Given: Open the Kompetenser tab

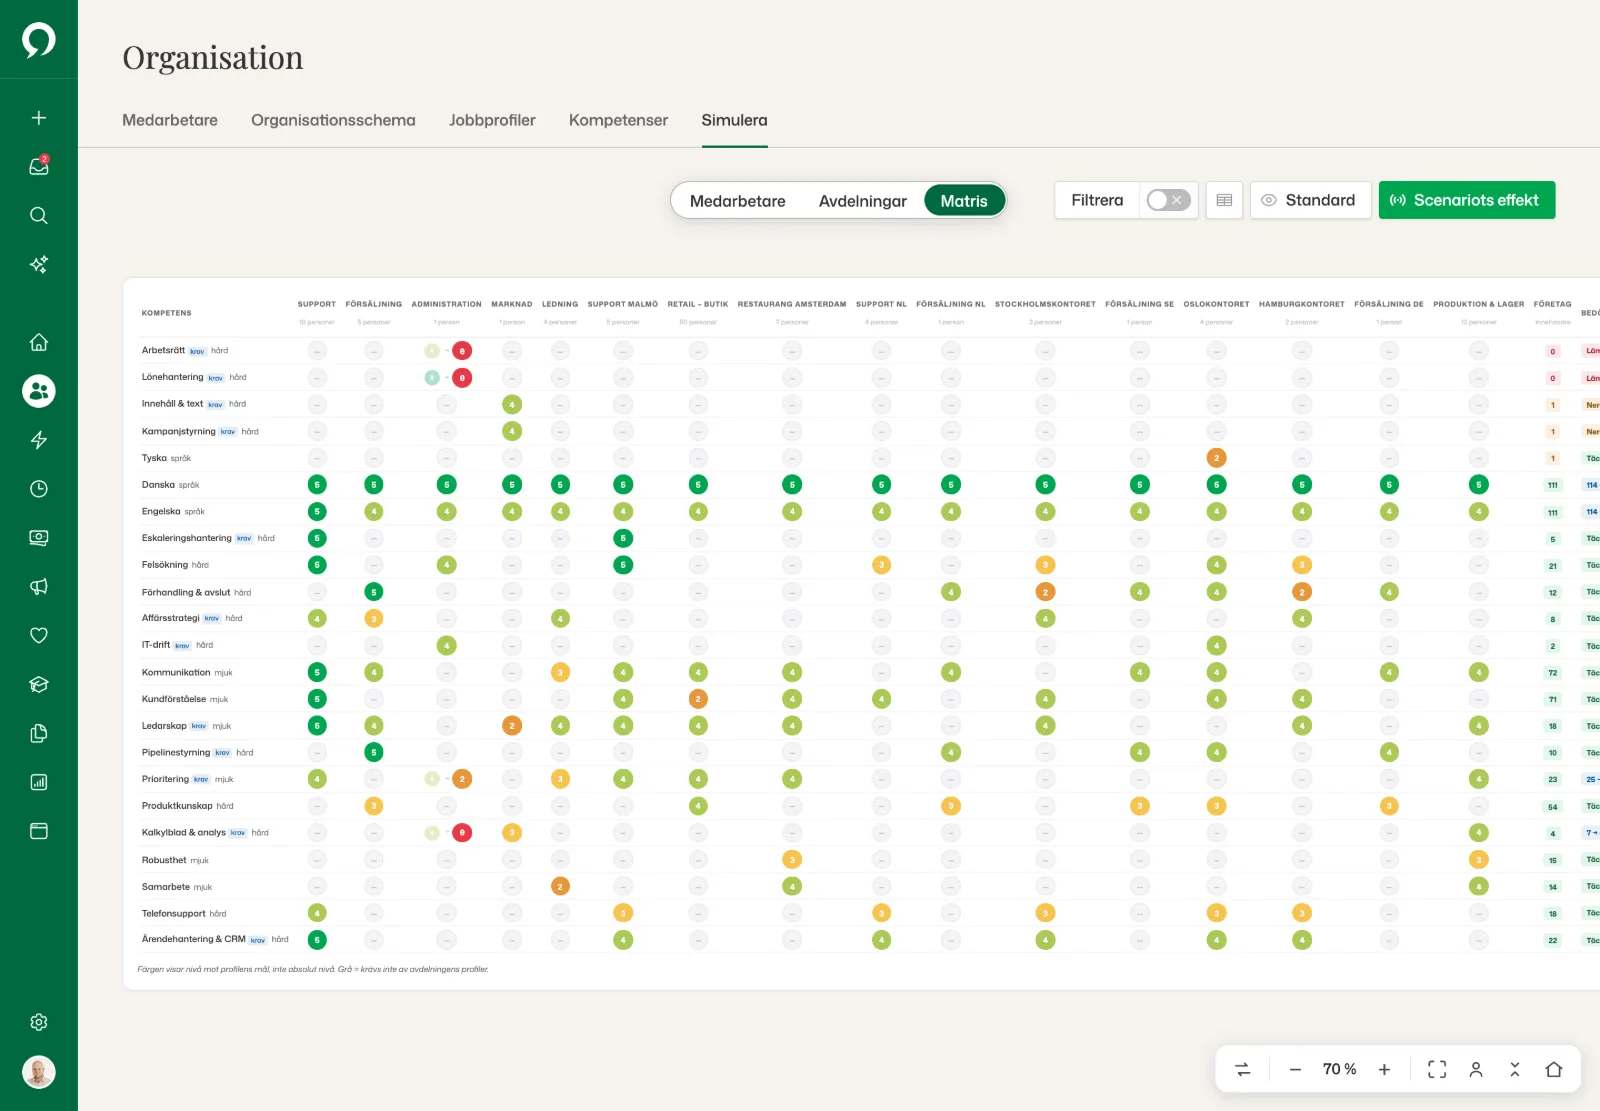Looking at the screenshot, I should pyautogui.click(x=618, y=120).
